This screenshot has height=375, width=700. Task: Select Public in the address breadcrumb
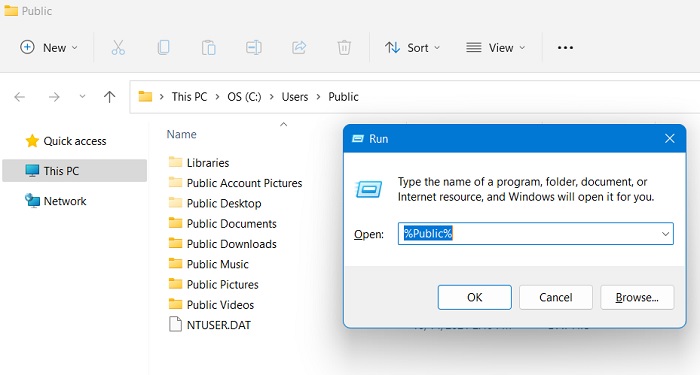tap(343, 97)
